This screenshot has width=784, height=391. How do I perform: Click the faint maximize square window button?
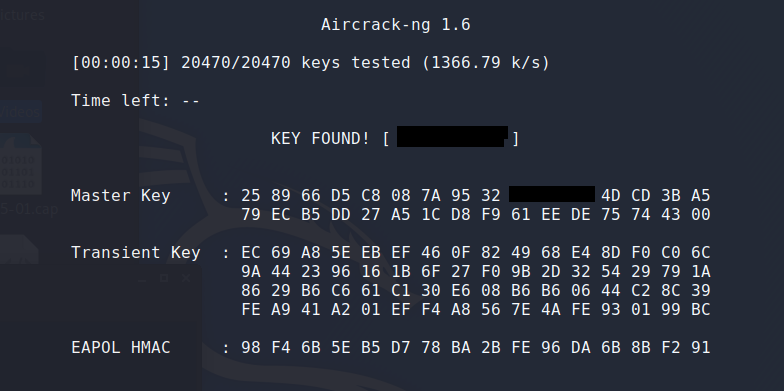click(164, 278)
